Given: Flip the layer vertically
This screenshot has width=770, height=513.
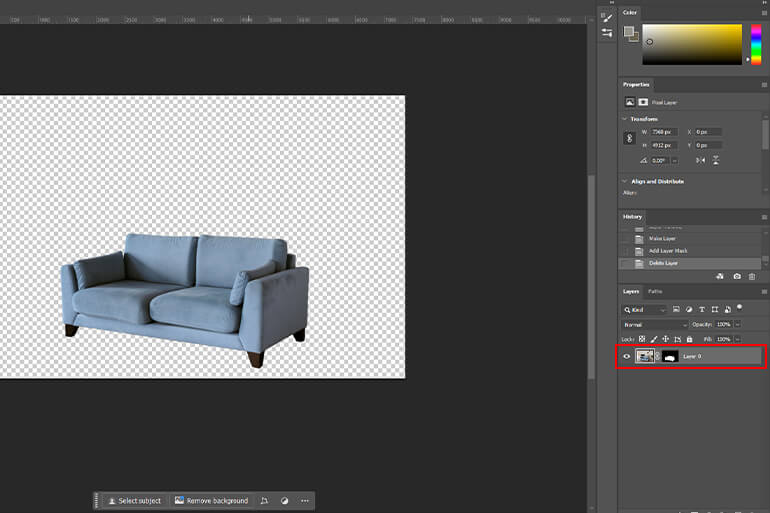Looking at the screenshot, I should 715,161.
